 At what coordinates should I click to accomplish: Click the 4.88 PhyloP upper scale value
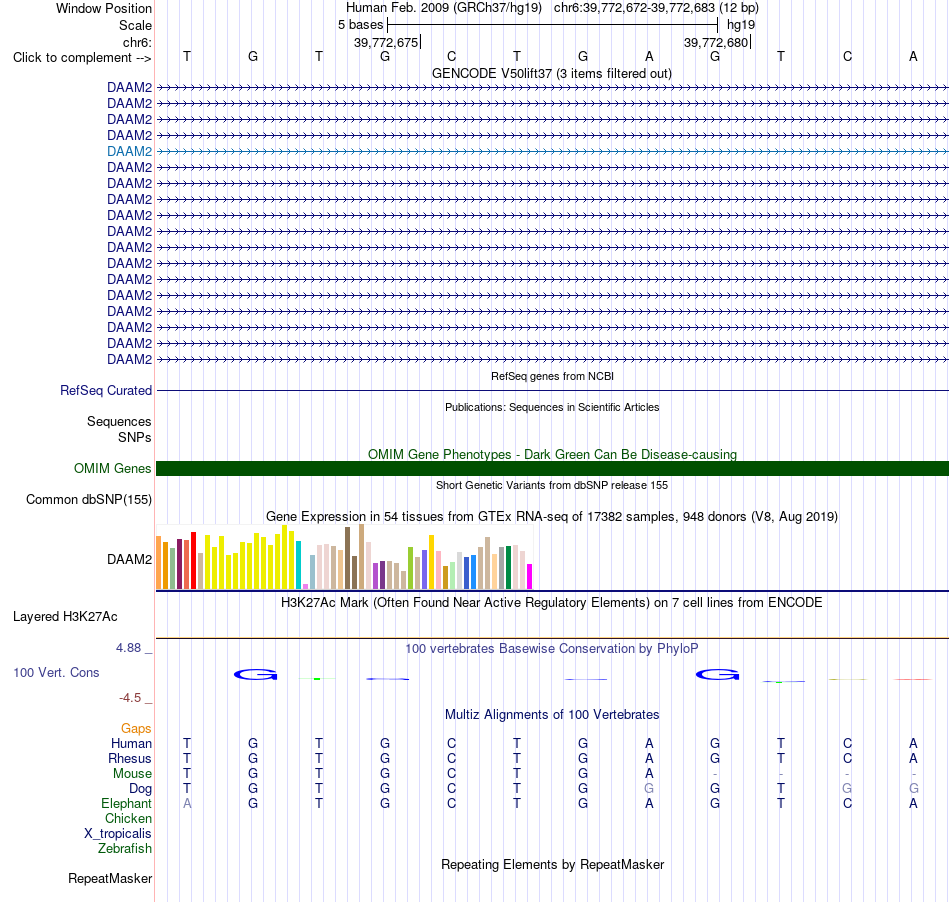click(x=128, y=648)
